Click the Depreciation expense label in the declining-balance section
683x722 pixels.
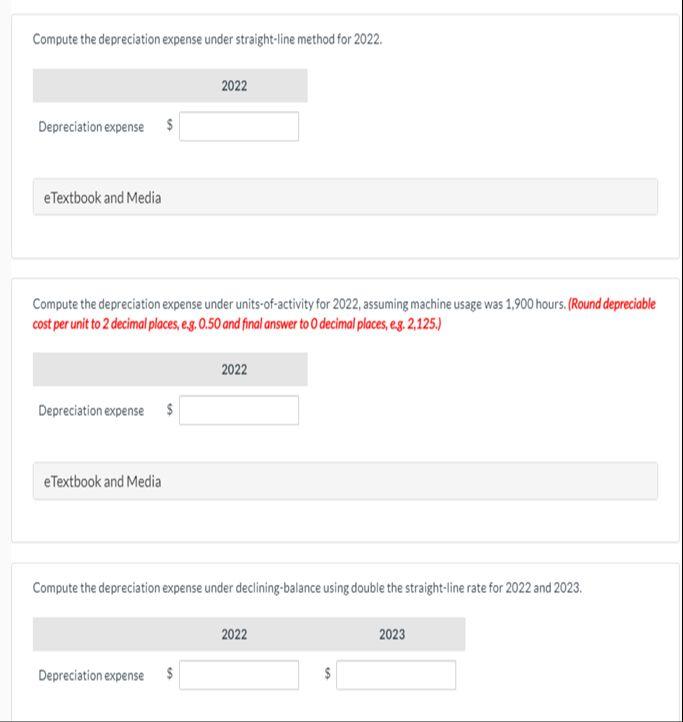(x=91, y=675)
